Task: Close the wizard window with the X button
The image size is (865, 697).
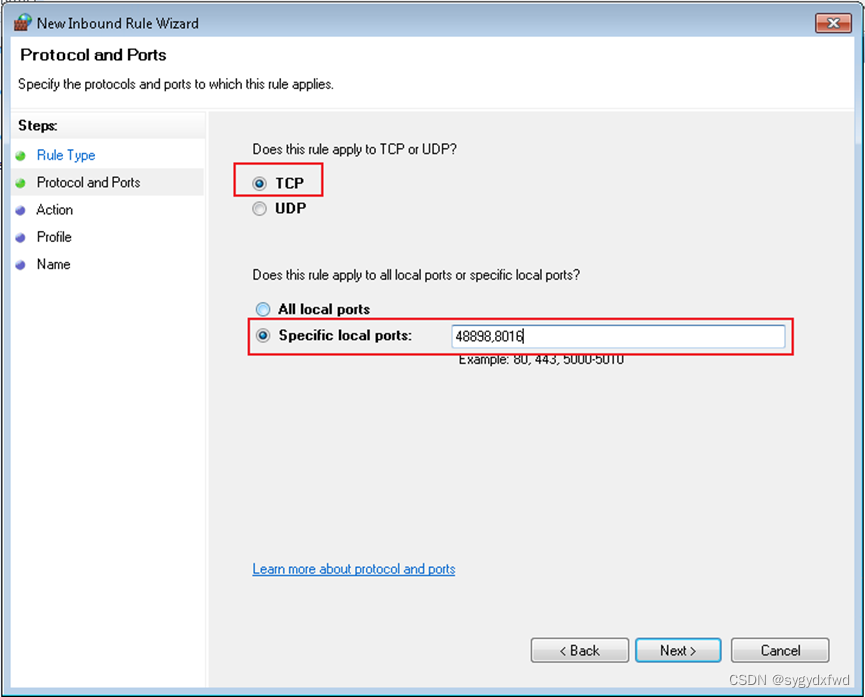Action: 833,23
